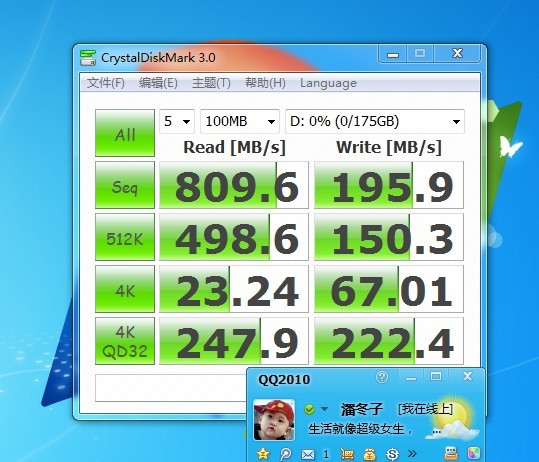Open the 文件(F) menu
Image resolution: width=539 pixels, height=462 pixels.
(106, 83)
